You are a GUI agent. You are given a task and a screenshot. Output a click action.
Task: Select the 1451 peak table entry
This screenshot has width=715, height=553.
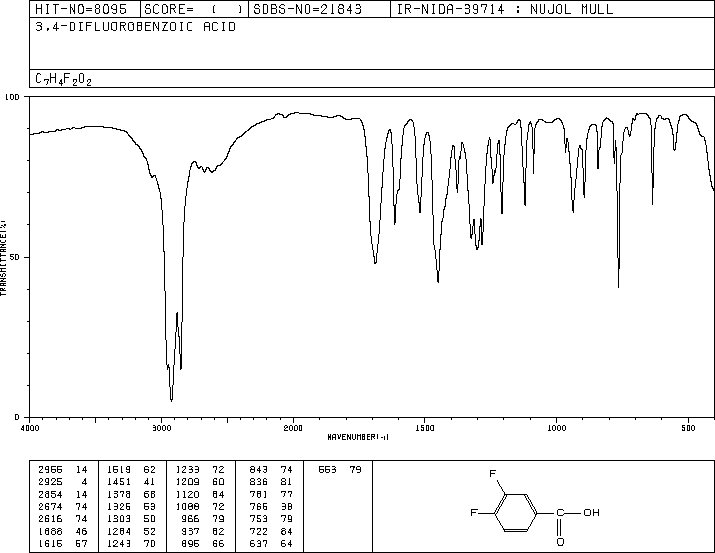131,482
